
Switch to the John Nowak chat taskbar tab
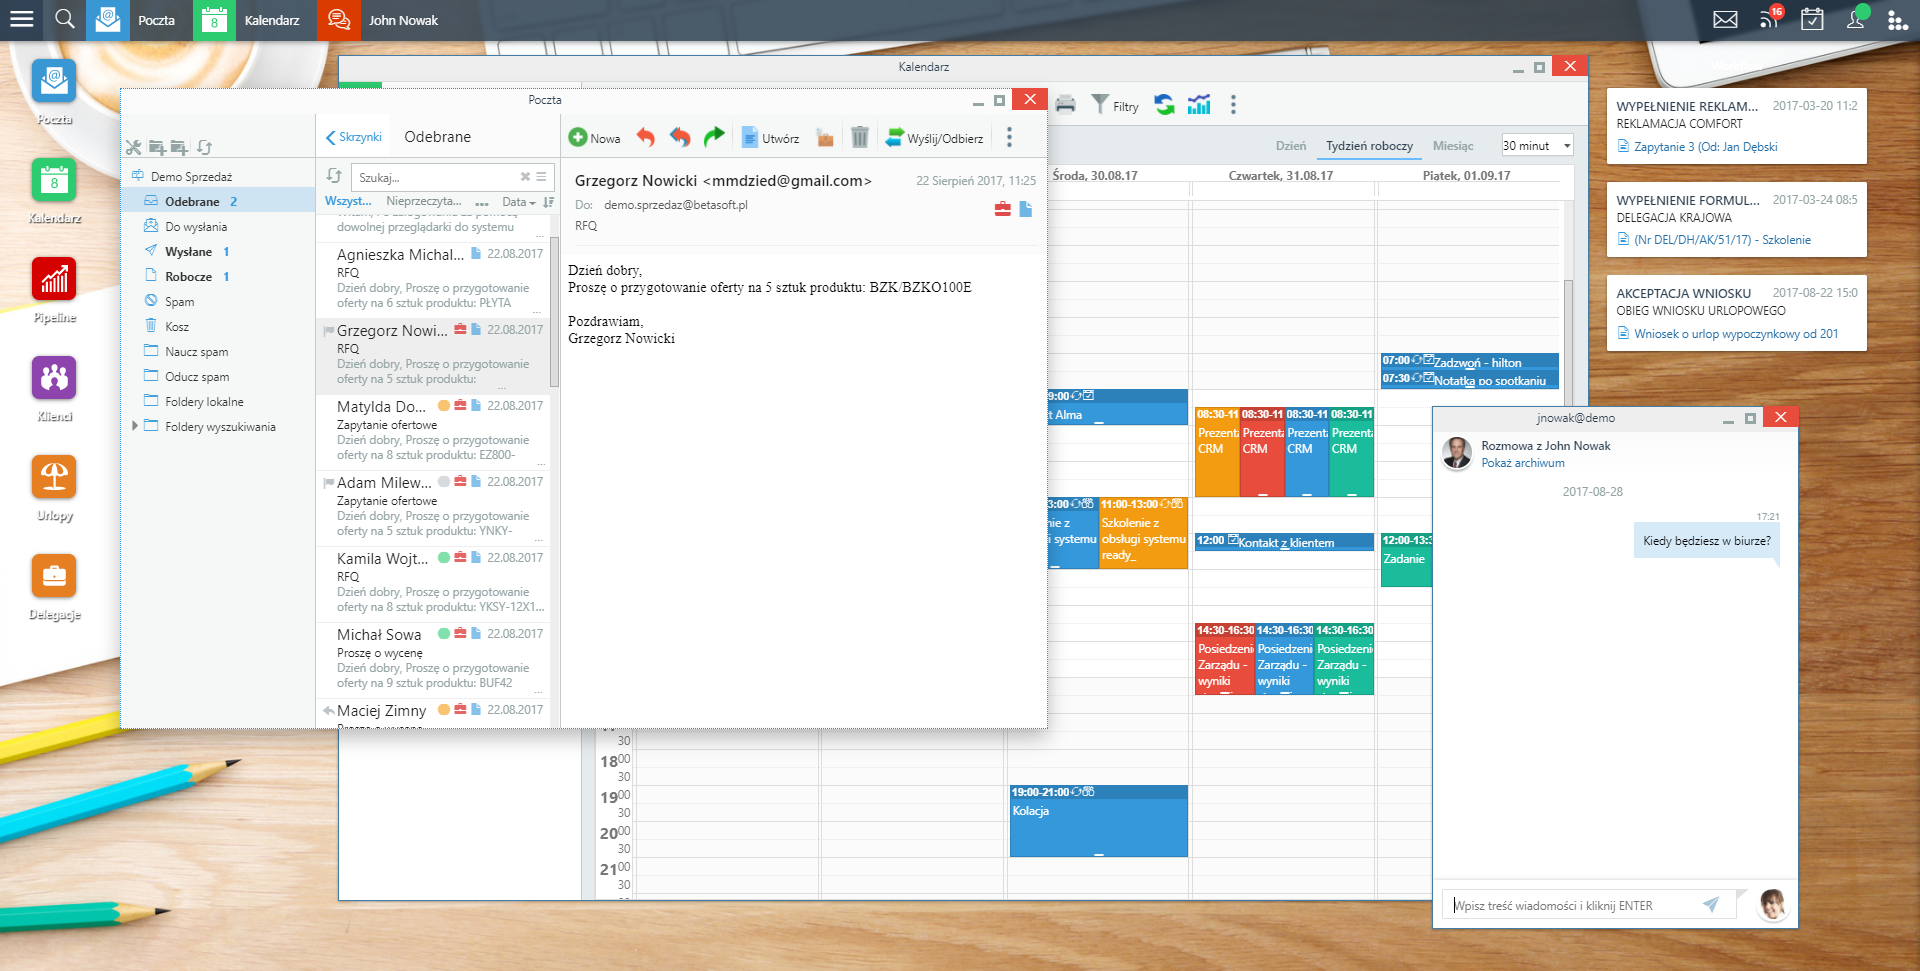click(383, 20)
